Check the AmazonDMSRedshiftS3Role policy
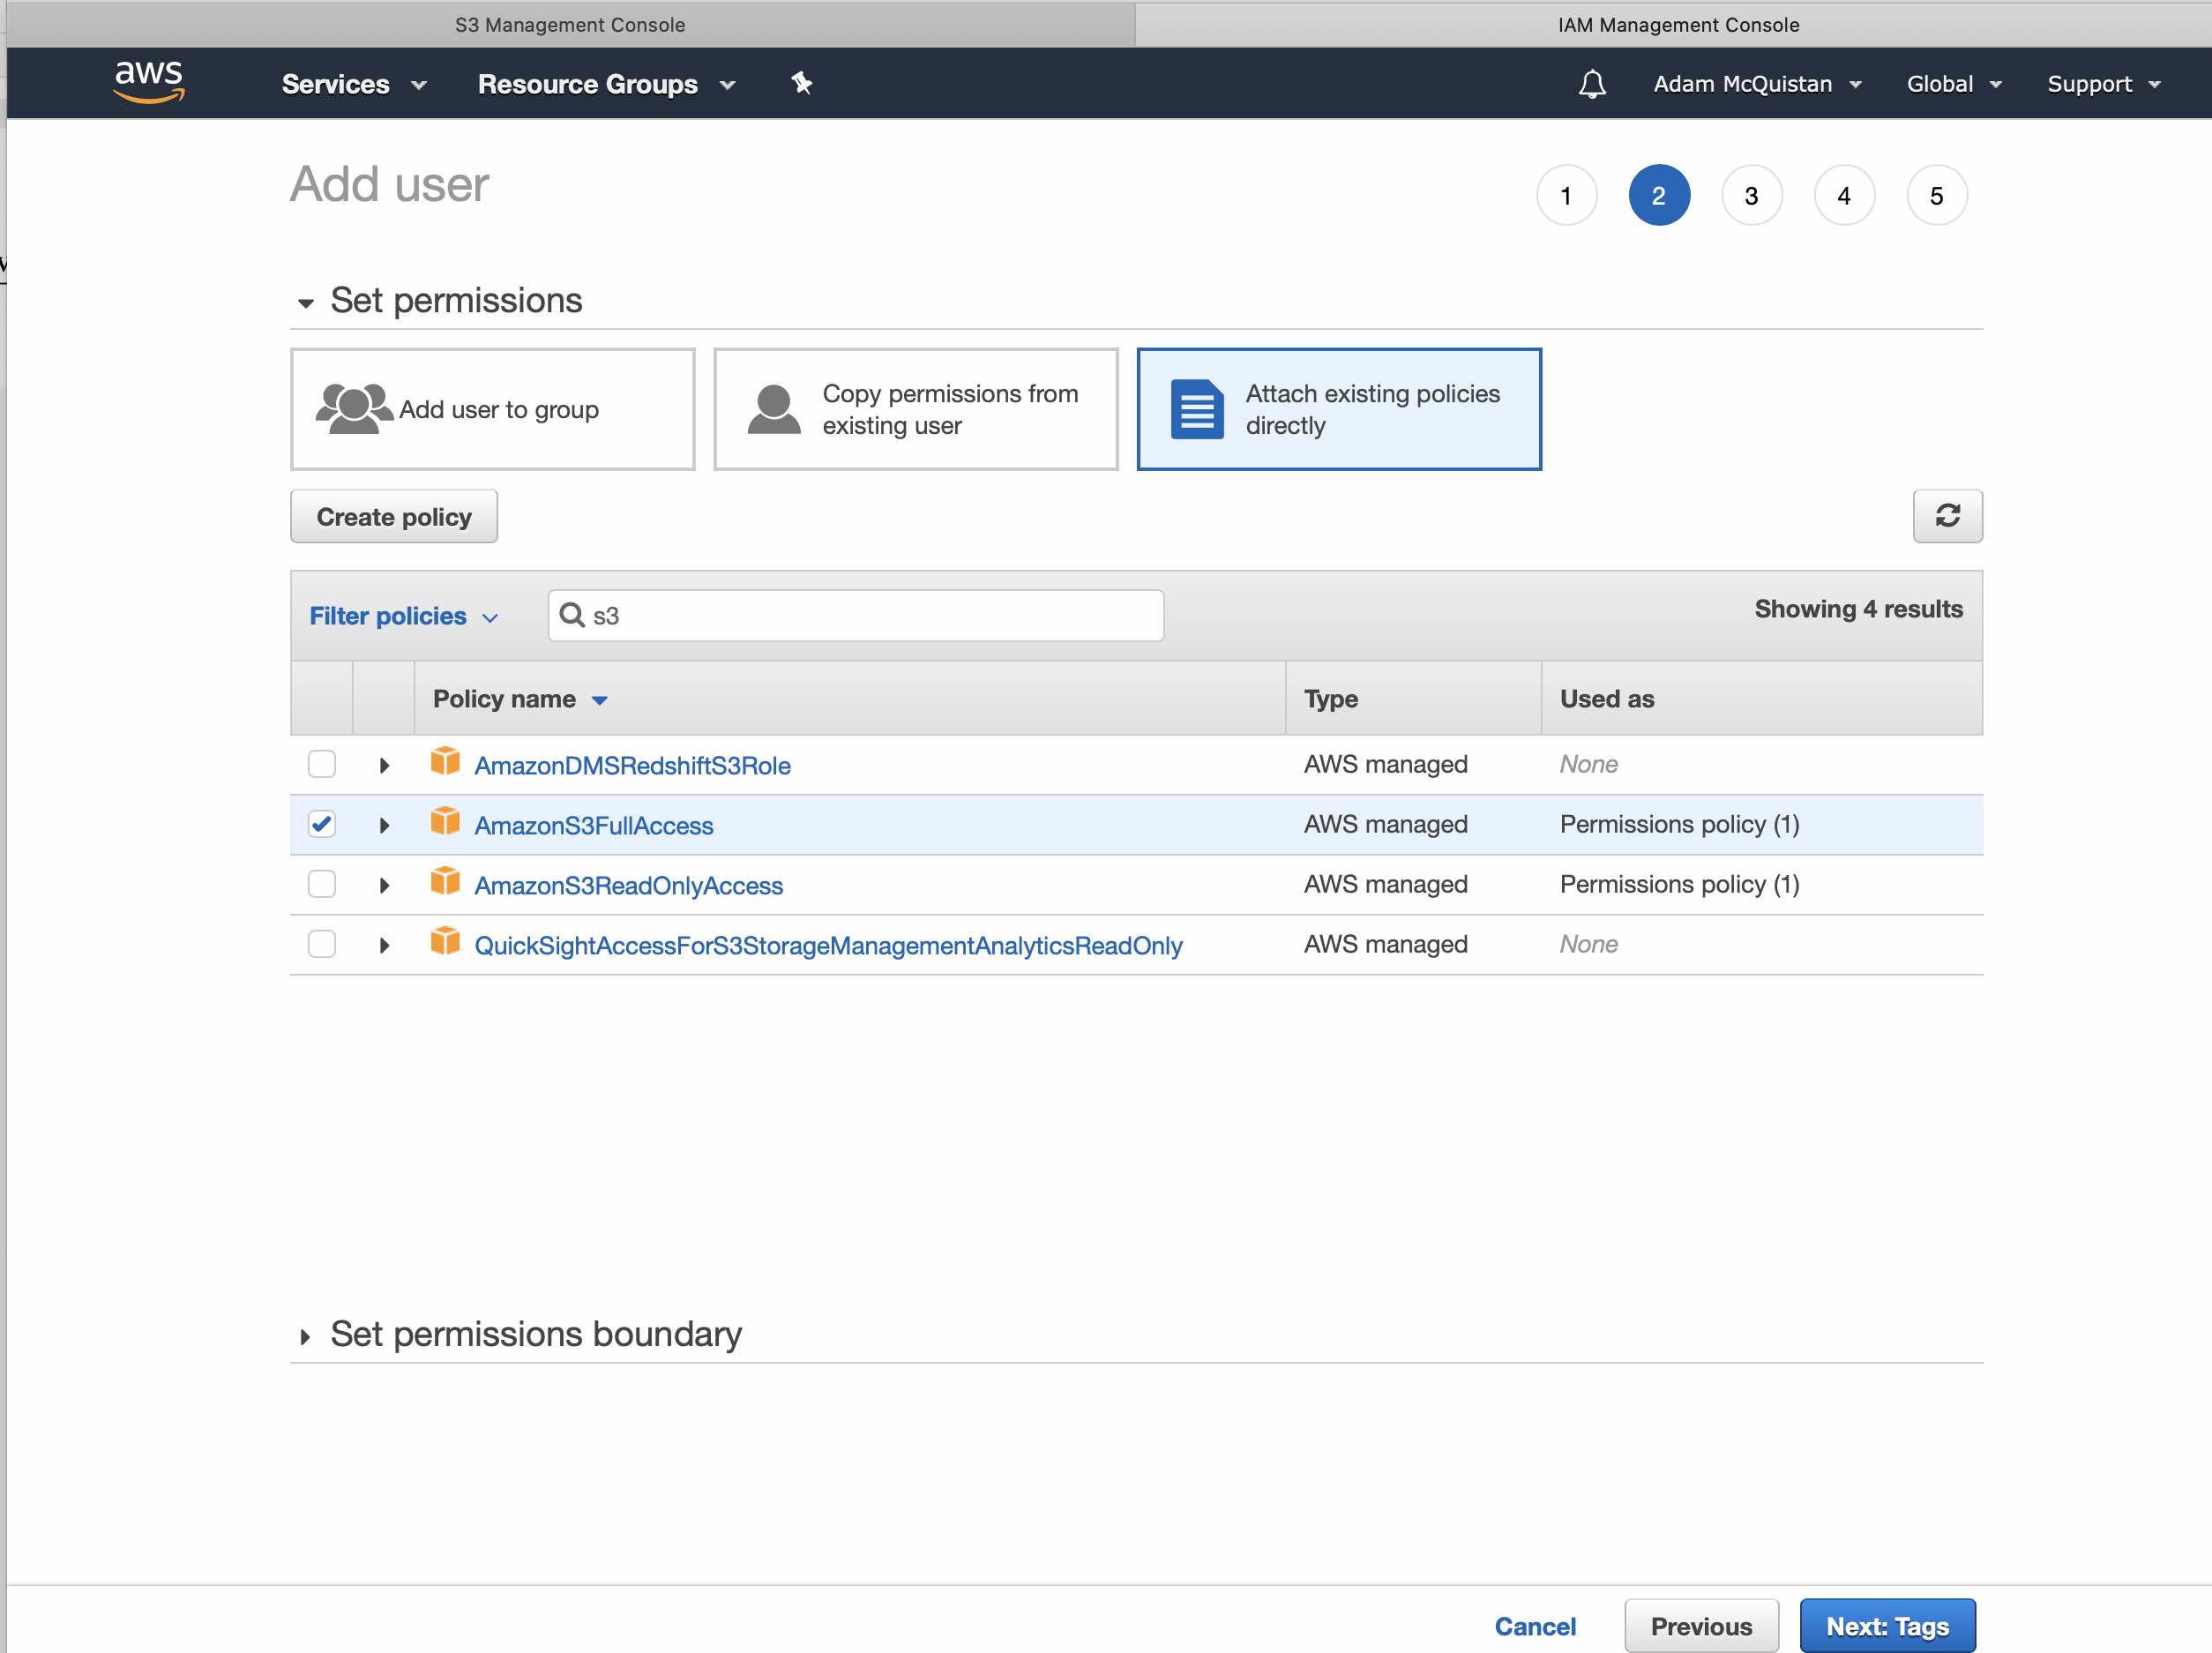Image resolution: width=2212 pixels, height=1653 pixels. click(321, 764)
